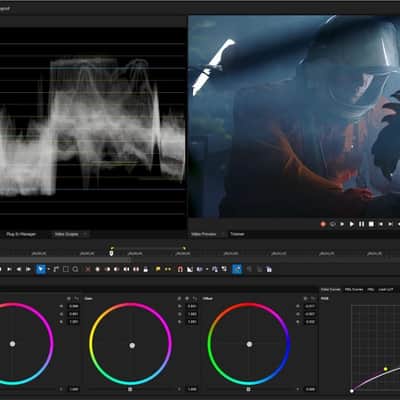Click the red X Delete icon
This screenshot has width=400, height=400.
88,269
